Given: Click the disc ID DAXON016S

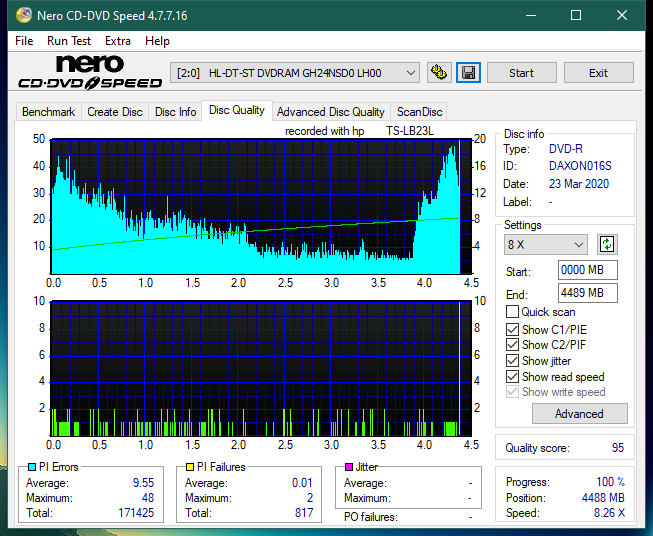Looking at the screenshot, I should tap(580, 166).
